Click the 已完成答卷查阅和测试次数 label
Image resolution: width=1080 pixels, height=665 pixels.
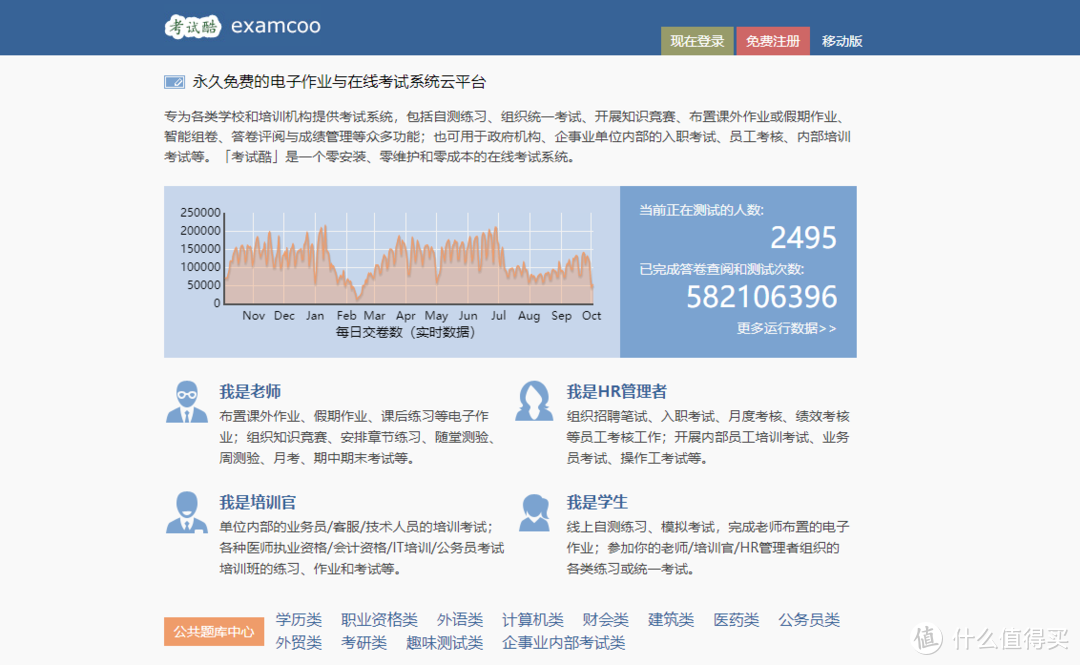coord(721,269)
